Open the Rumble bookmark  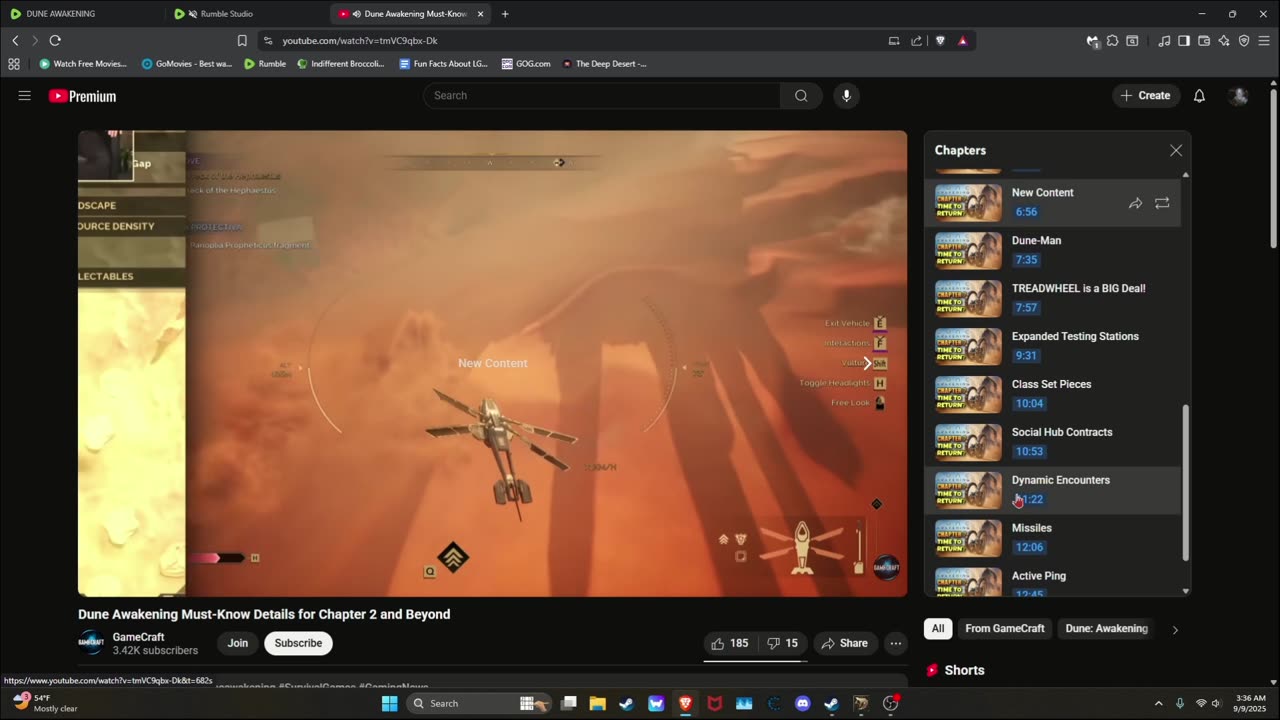(x=265, y=63)
